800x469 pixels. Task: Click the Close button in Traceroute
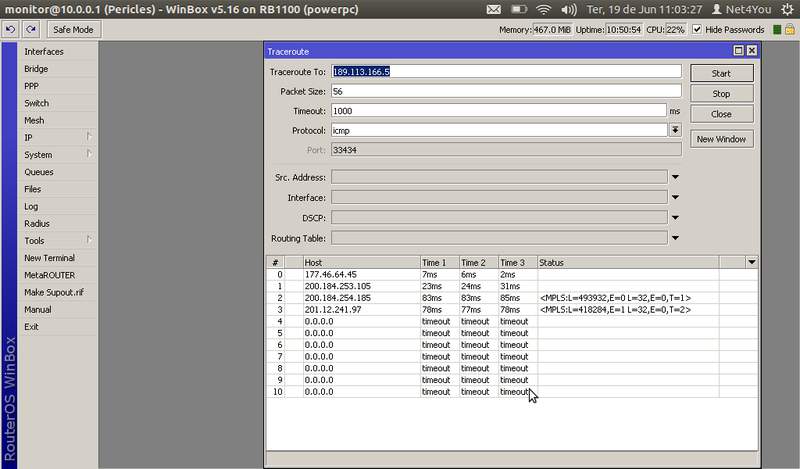coord(721,114)
